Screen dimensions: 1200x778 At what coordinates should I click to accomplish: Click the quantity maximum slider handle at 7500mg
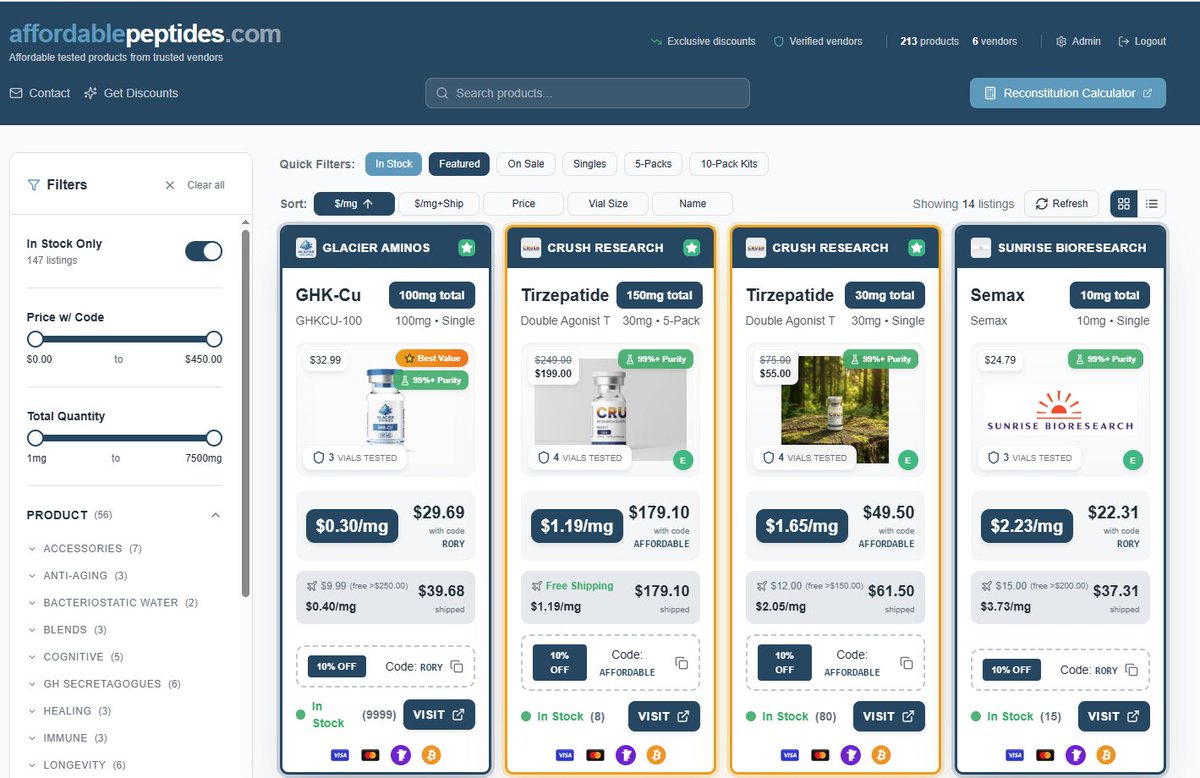point(214,438)
